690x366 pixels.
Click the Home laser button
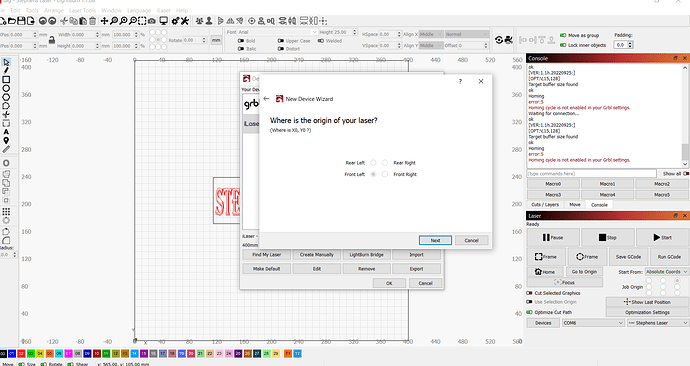pyautogui.click(x=545, y=272)
